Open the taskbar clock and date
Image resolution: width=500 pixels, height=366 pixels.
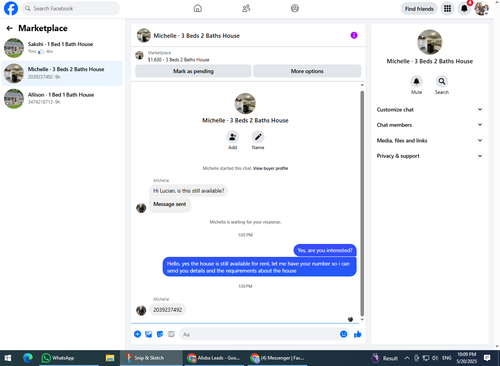(x=466, y=358)
